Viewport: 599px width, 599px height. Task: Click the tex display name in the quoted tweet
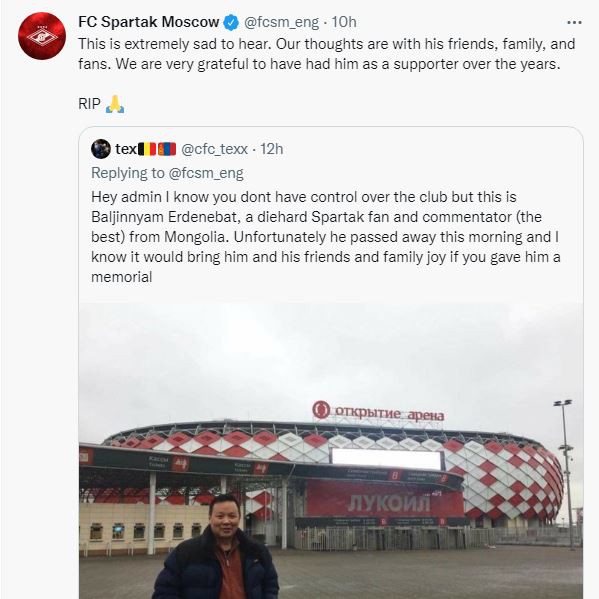pos(126,149)
